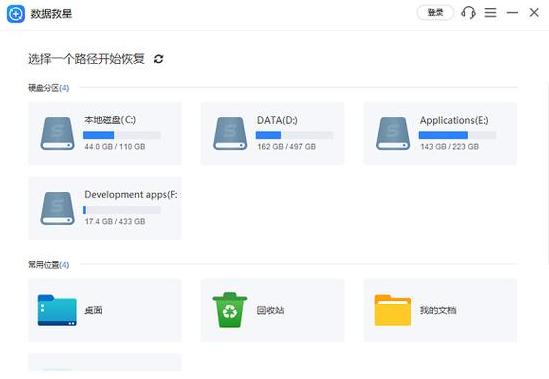Click the 162 GB / 497 GB text

286,147
